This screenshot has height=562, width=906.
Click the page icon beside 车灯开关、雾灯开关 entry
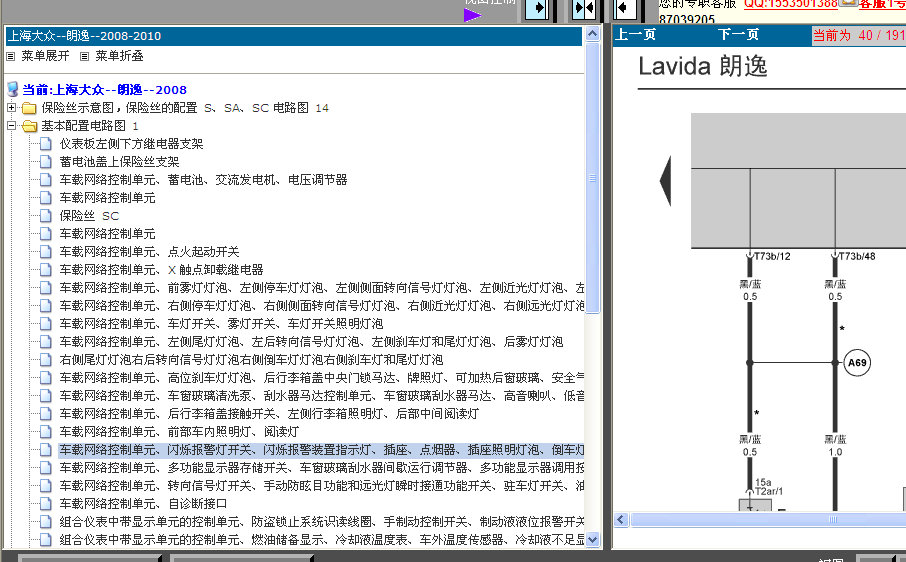coord(46,323)
